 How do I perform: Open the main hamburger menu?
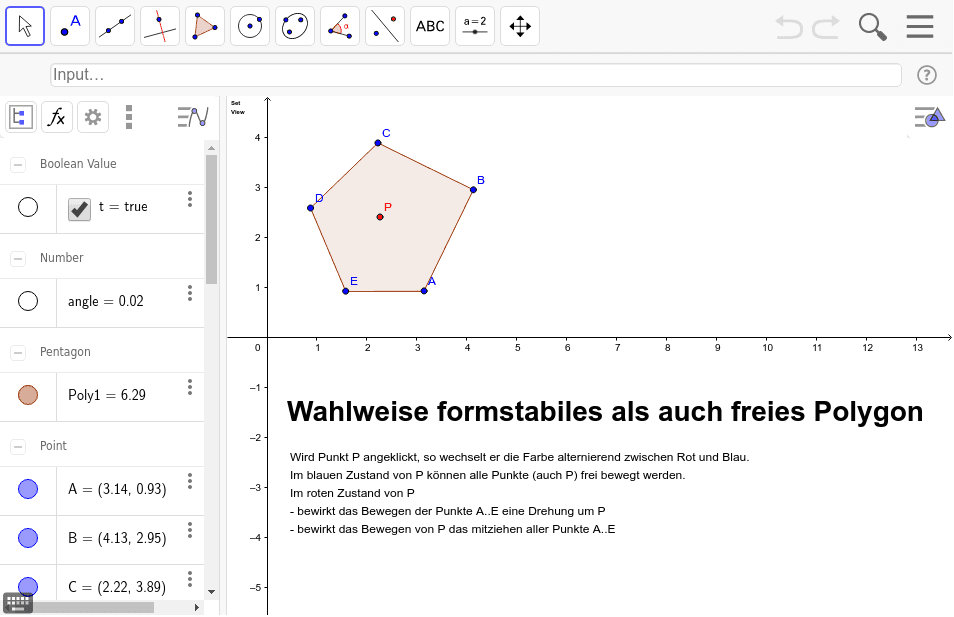919,27
